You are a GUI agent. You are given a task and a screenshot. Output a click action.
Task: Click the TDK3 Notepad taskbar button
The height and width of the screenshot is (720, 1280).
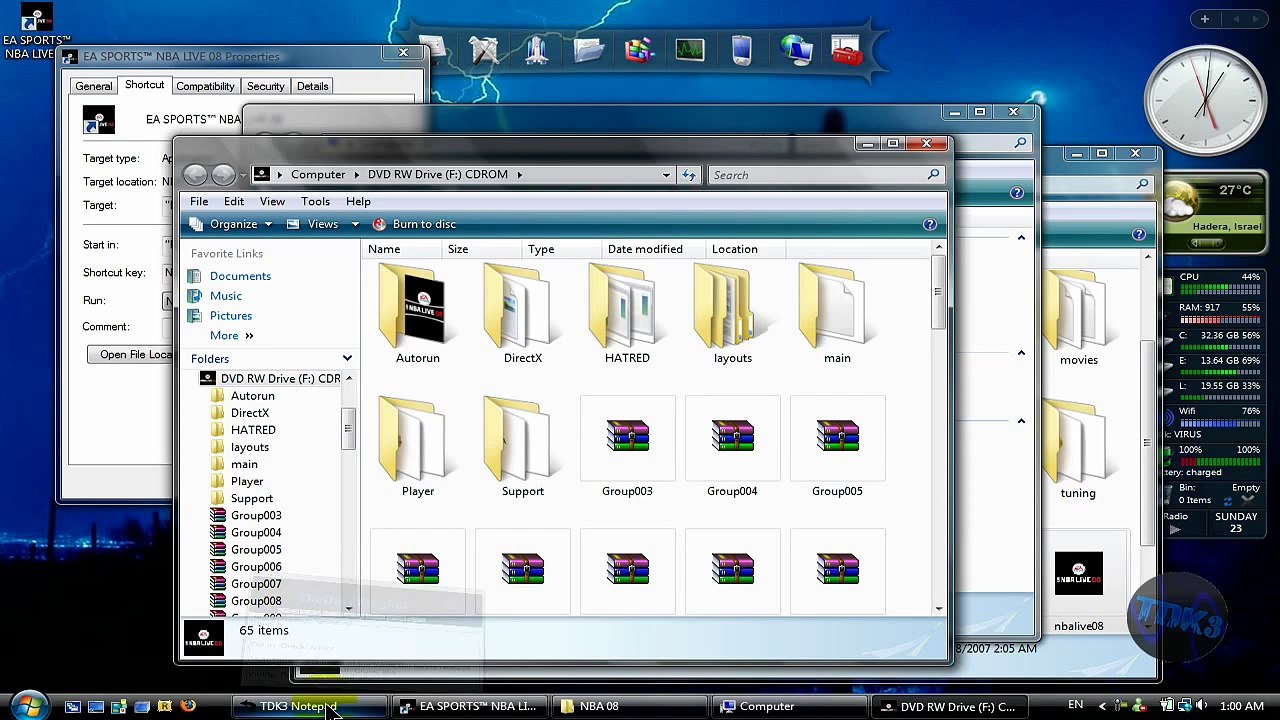(309, 706)
